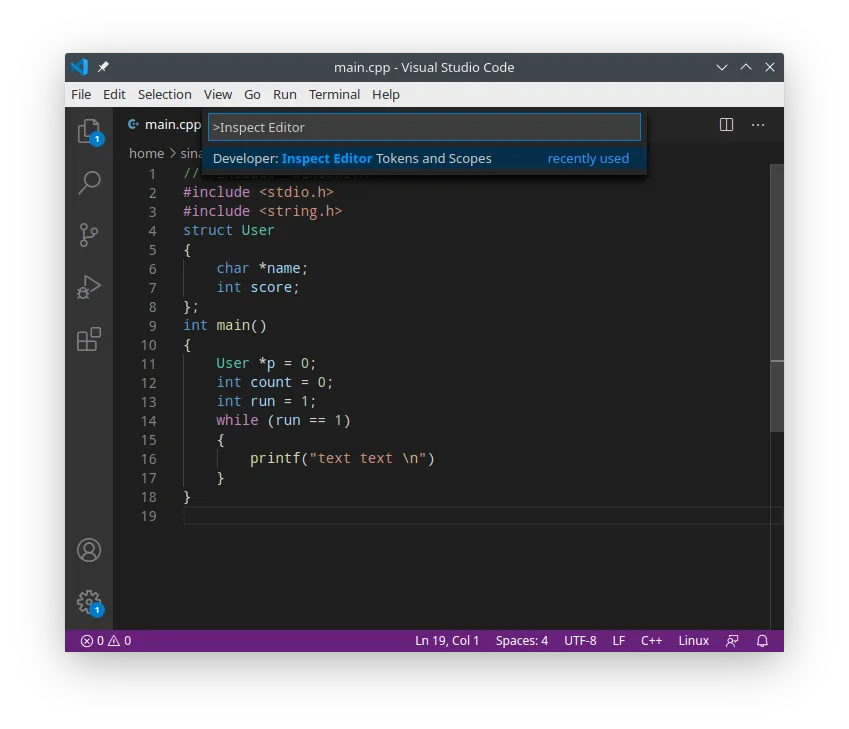The image size is (849, 729).
Task: Click the 'char *name;' line
Action: click(x=262, y=269)
